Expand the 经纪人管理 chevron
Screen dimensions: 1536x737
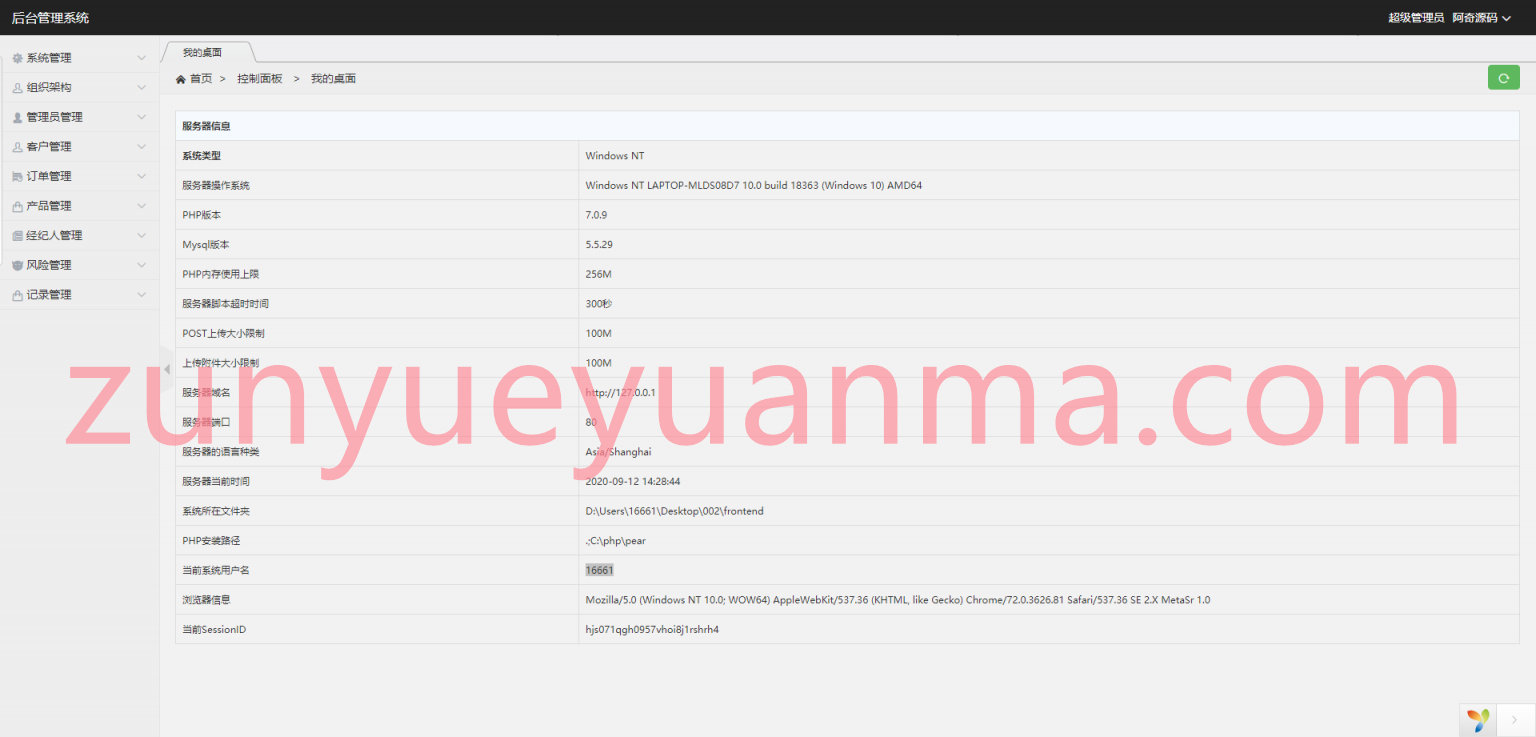pyautogui.click(x=141, y=236)
